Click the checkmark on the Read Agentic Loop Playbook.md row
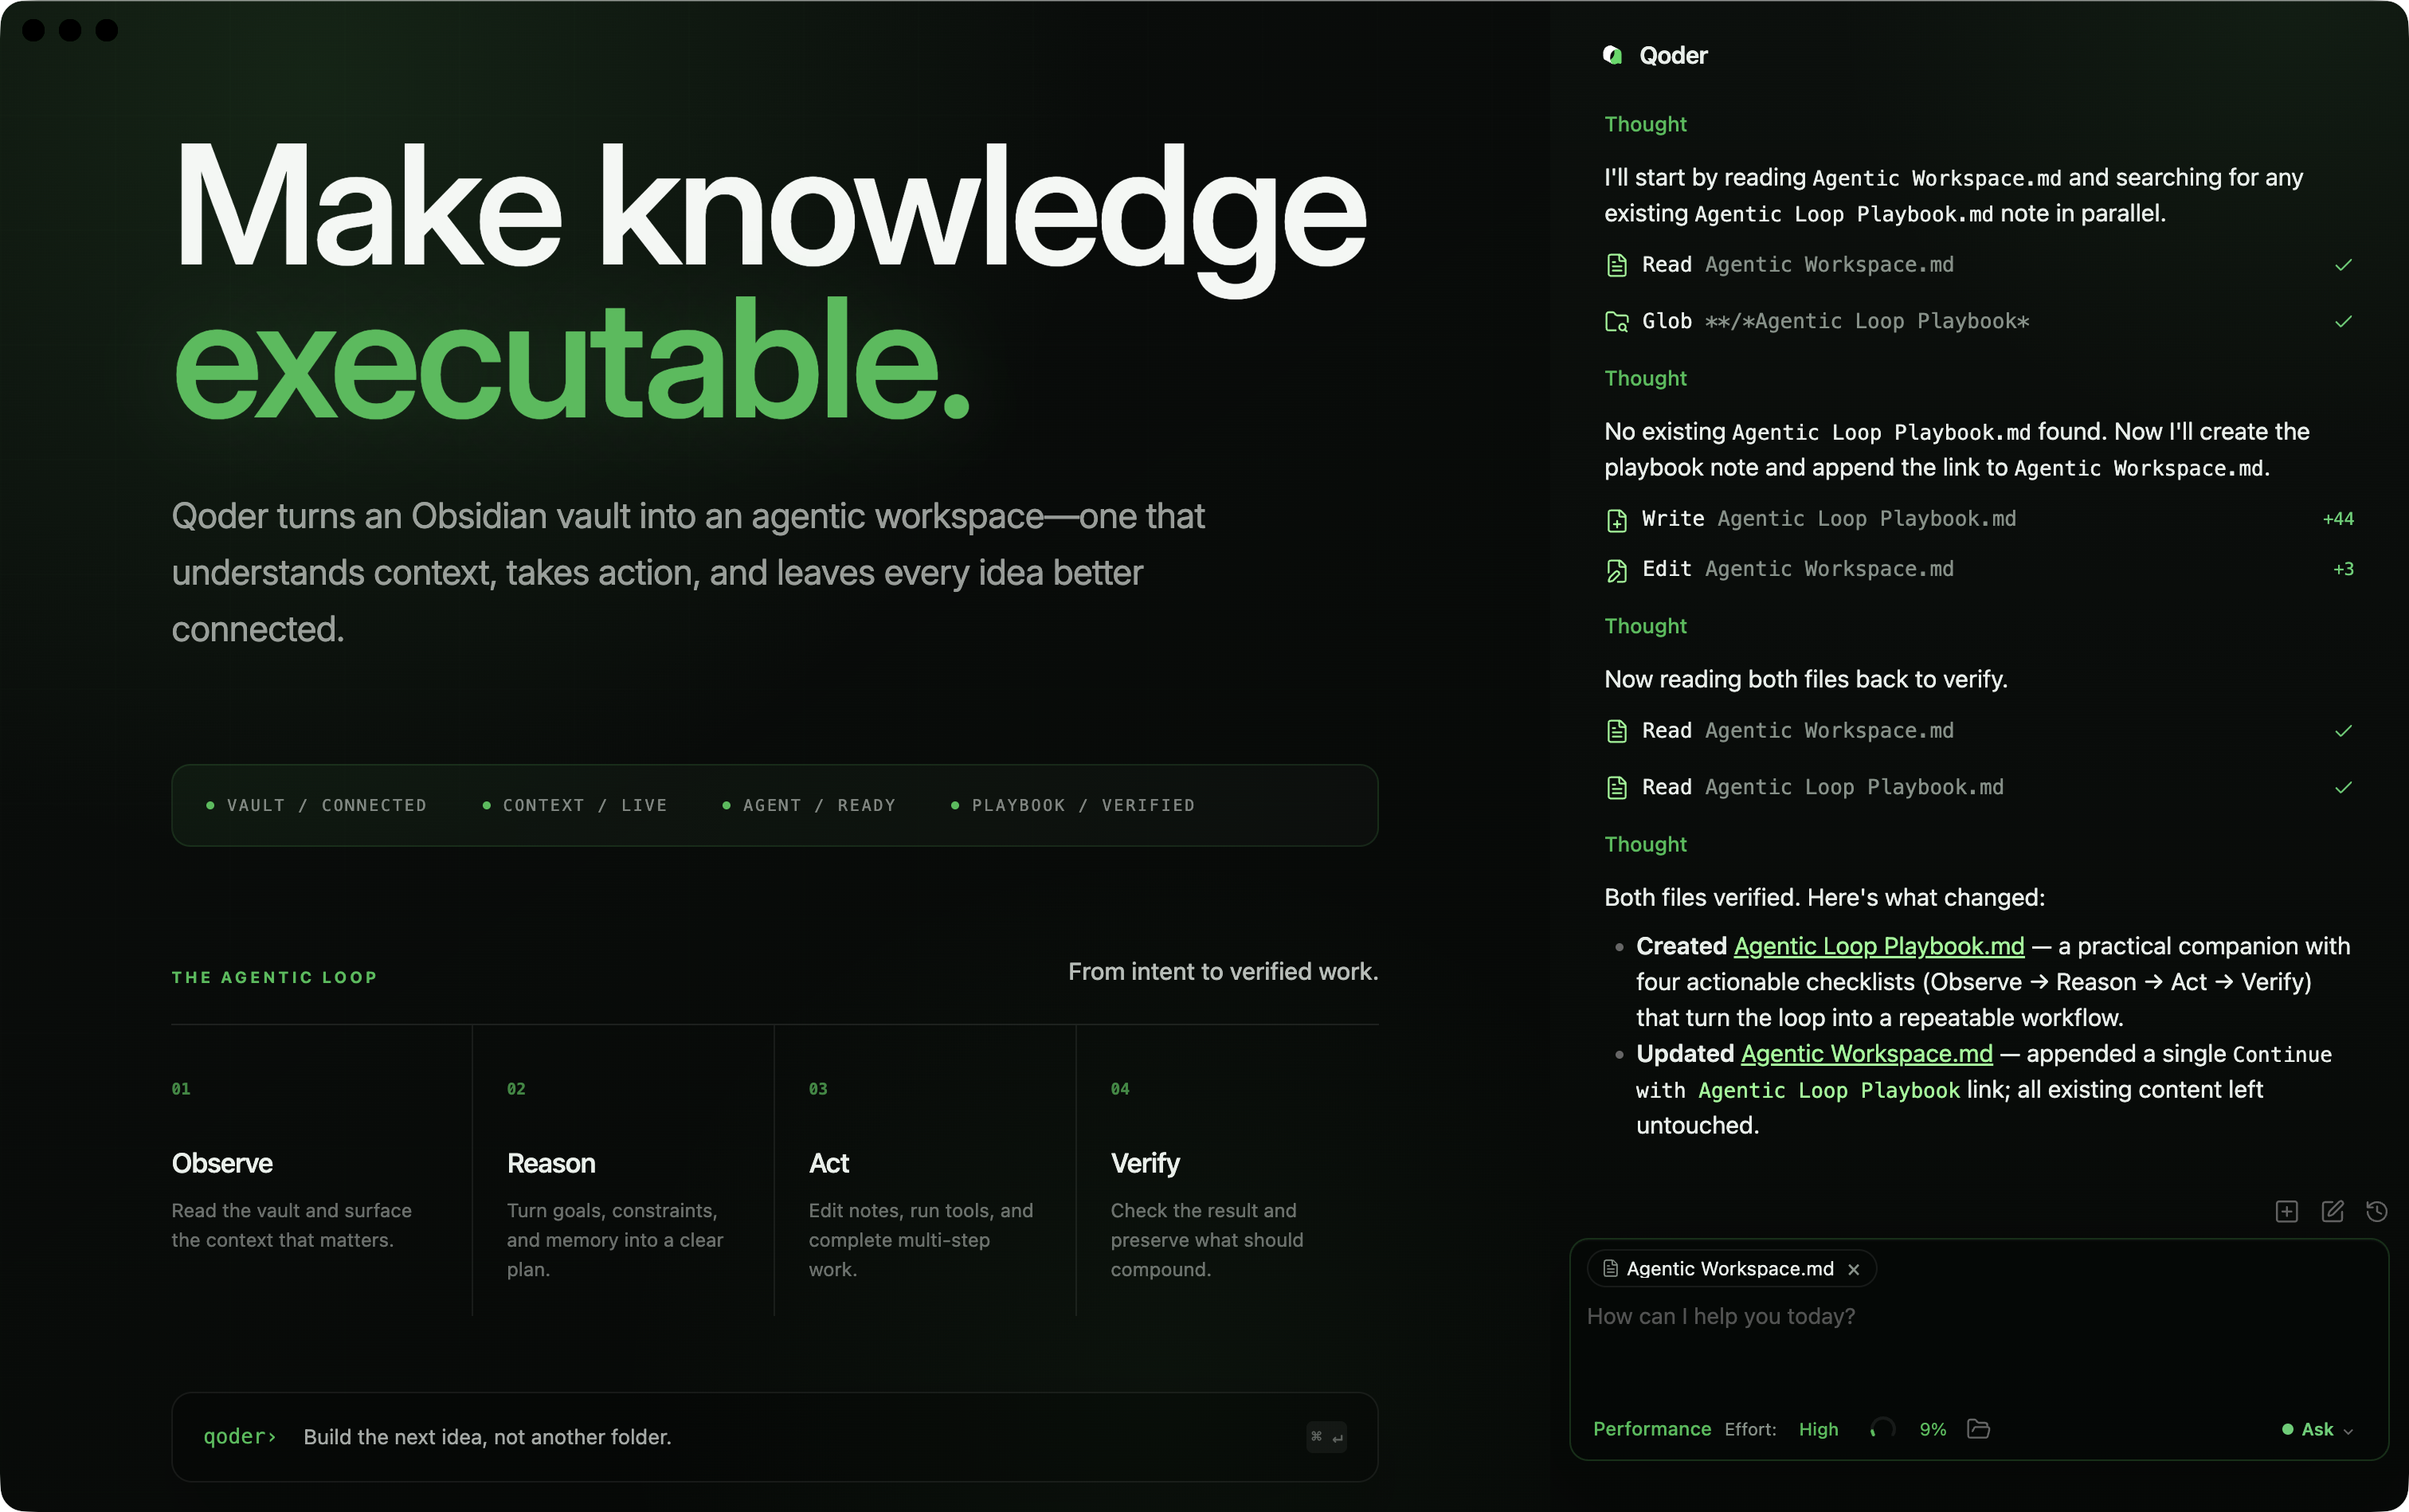This screenshot has width=2409, height=1512. click(x=2343, y=788)
